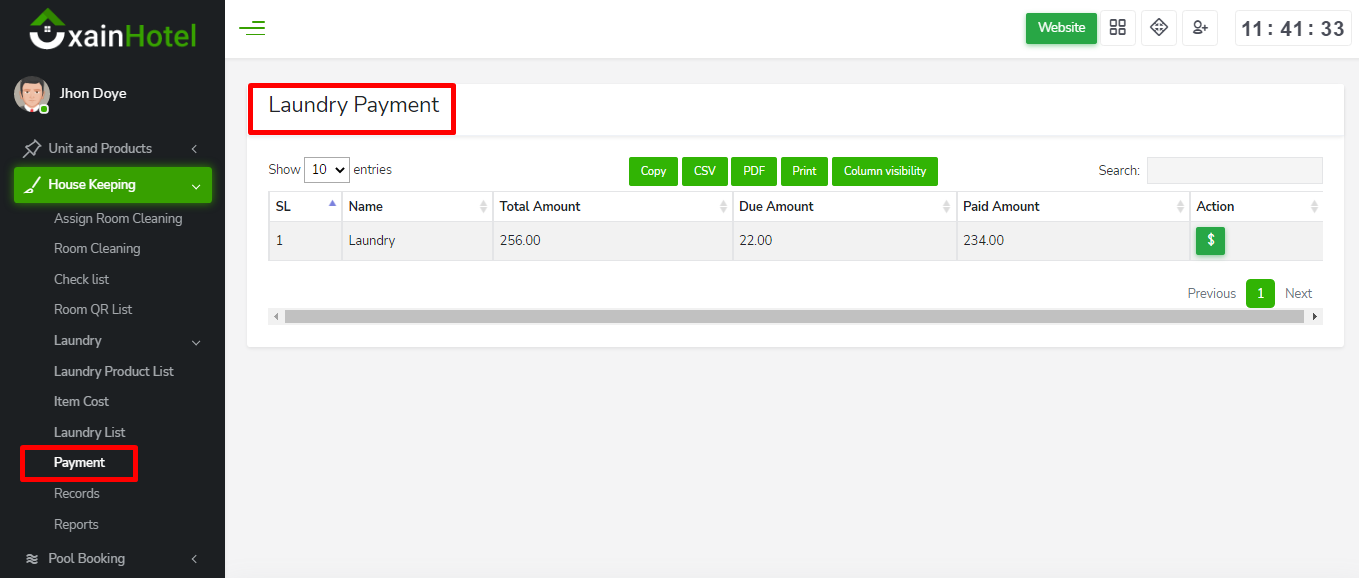Expand the Pool Booking sidebar section
The width and height of the screenshot is (1359, 578).
pyautogui.click(x=112, y=558)
